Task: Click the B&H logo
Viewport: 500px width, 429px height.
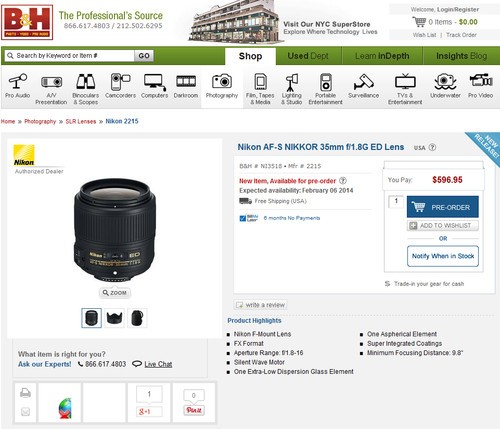Action: tap(27, 22)
